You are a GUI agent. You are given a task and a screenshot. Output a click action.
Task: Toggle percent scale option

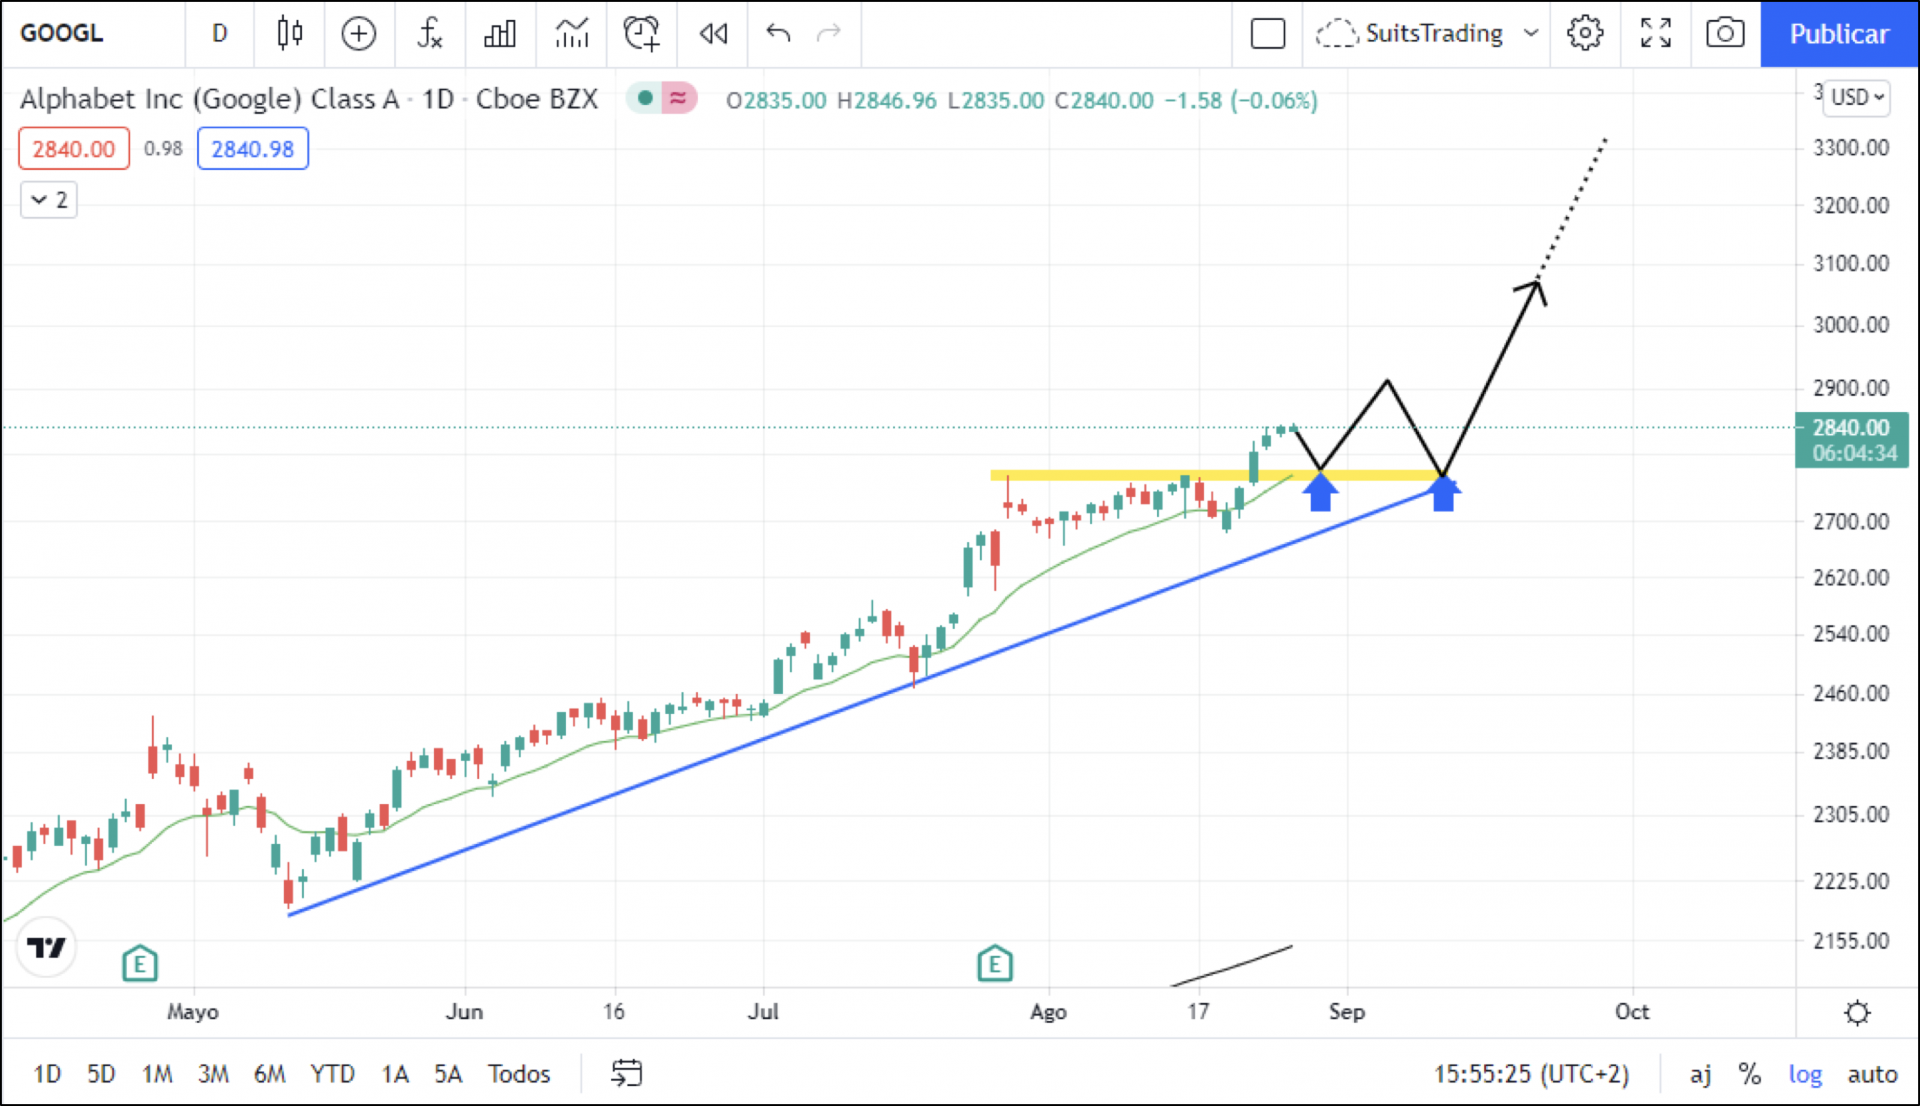[x=1749, y=1074]
